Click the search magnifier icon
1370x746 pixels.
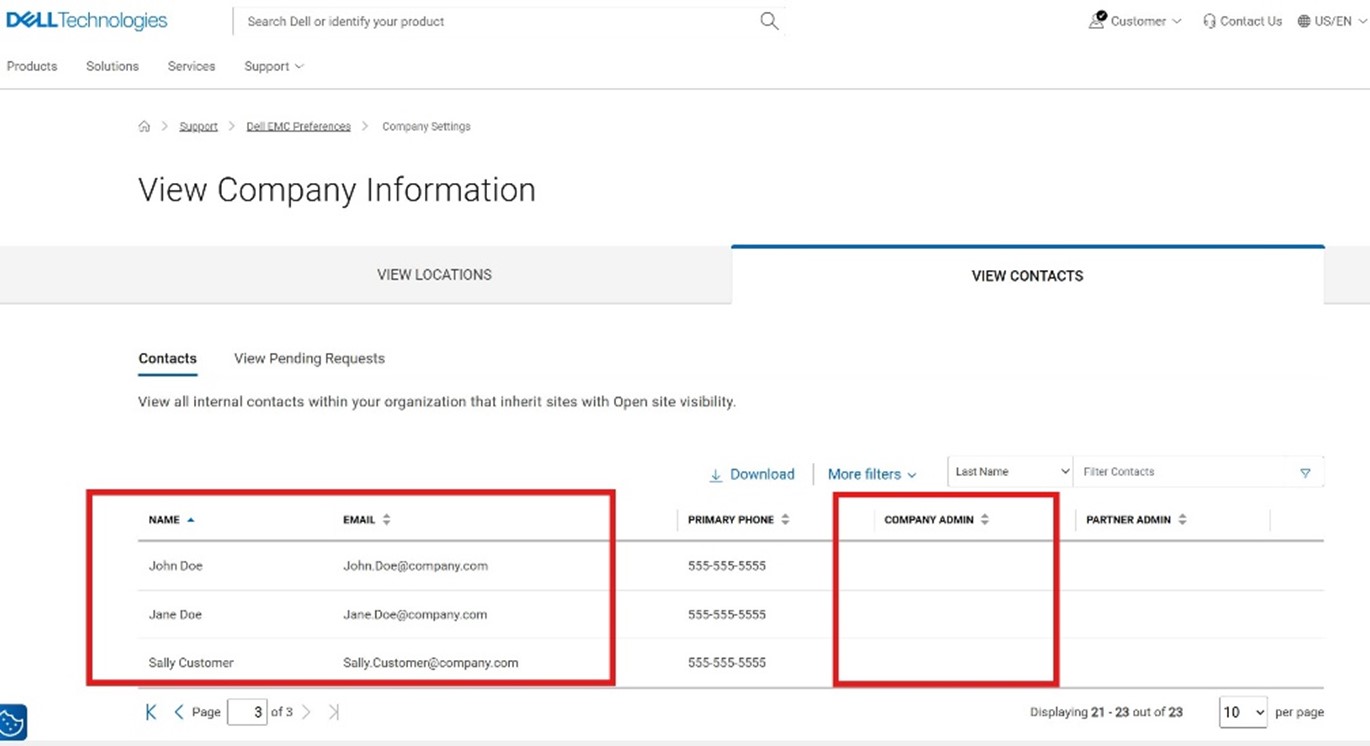(768, 21)
